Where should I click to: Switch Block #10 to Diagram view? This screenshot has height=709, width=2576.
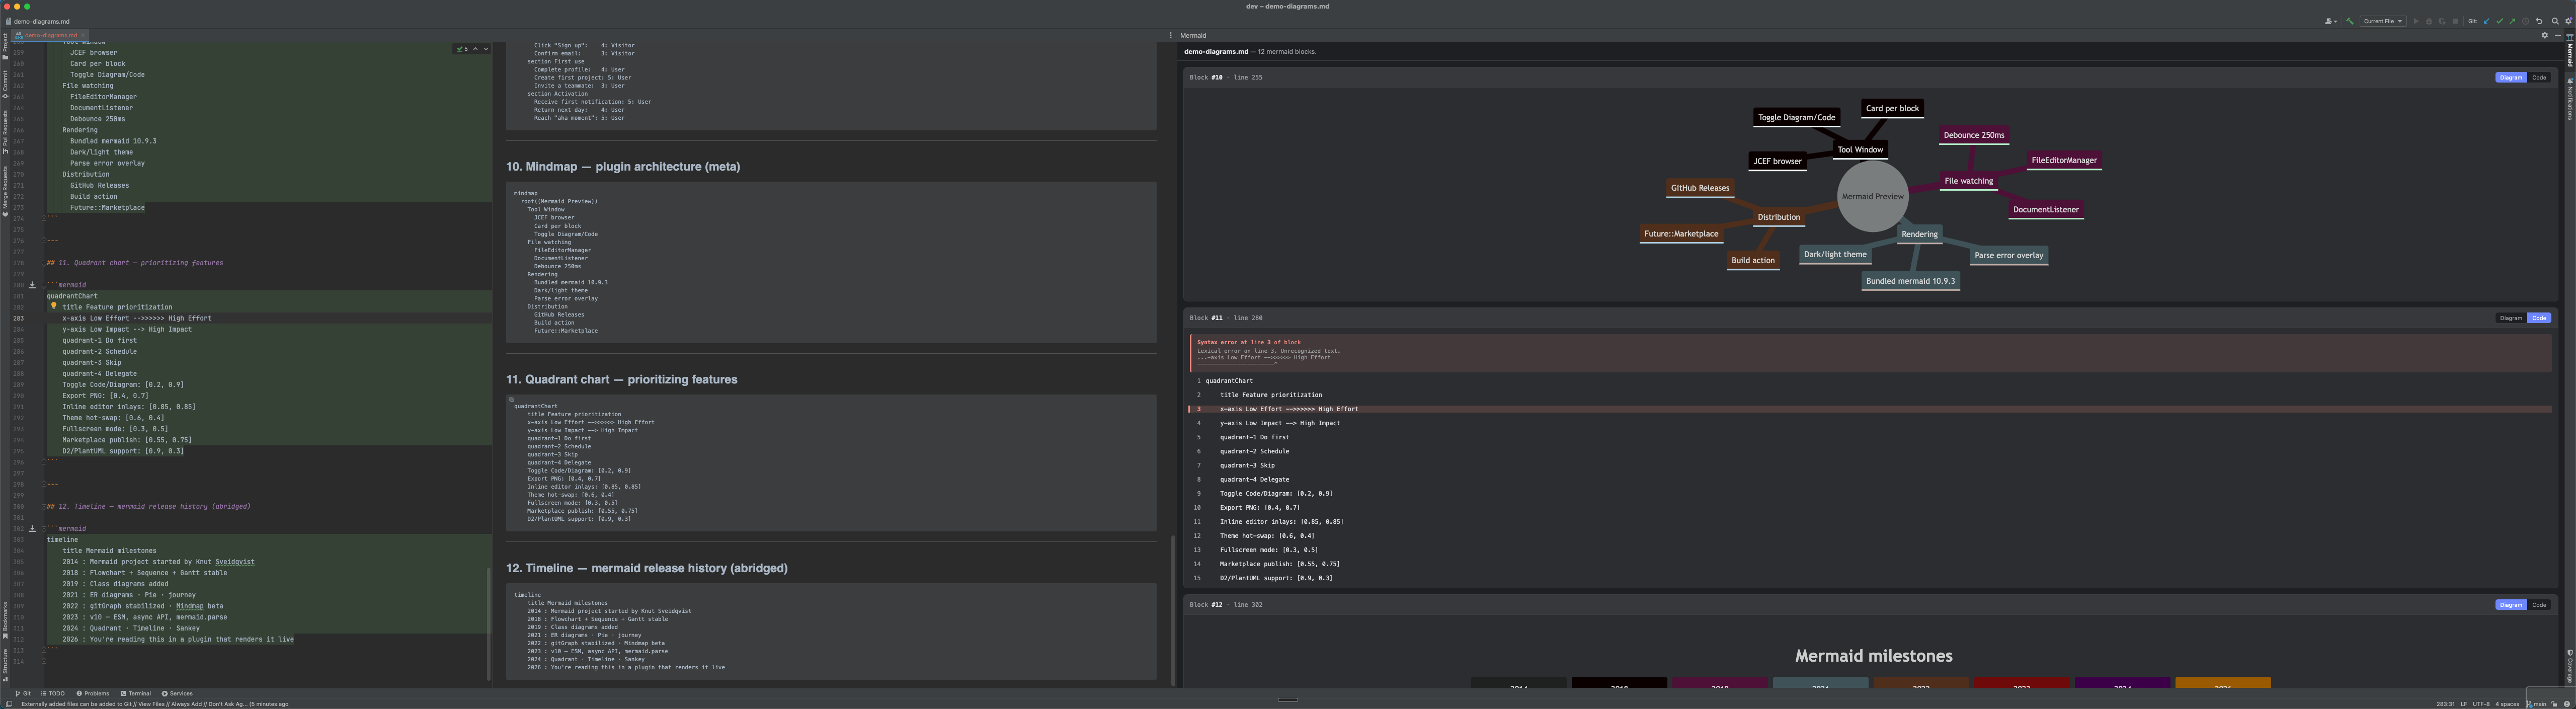[x=2510, y=77]
